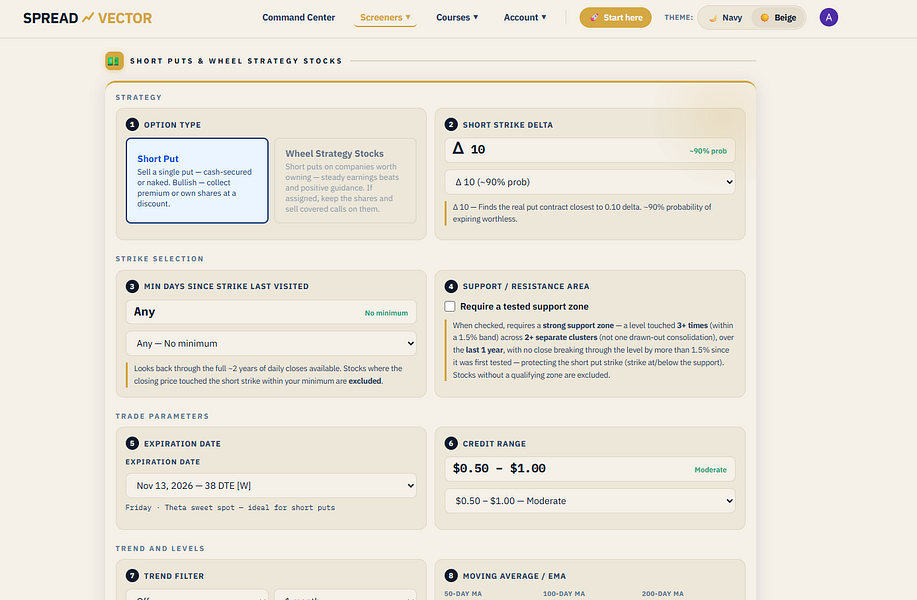
Task: Select the Wheel Strategy Stocks option card
Action: click(345, 181)
